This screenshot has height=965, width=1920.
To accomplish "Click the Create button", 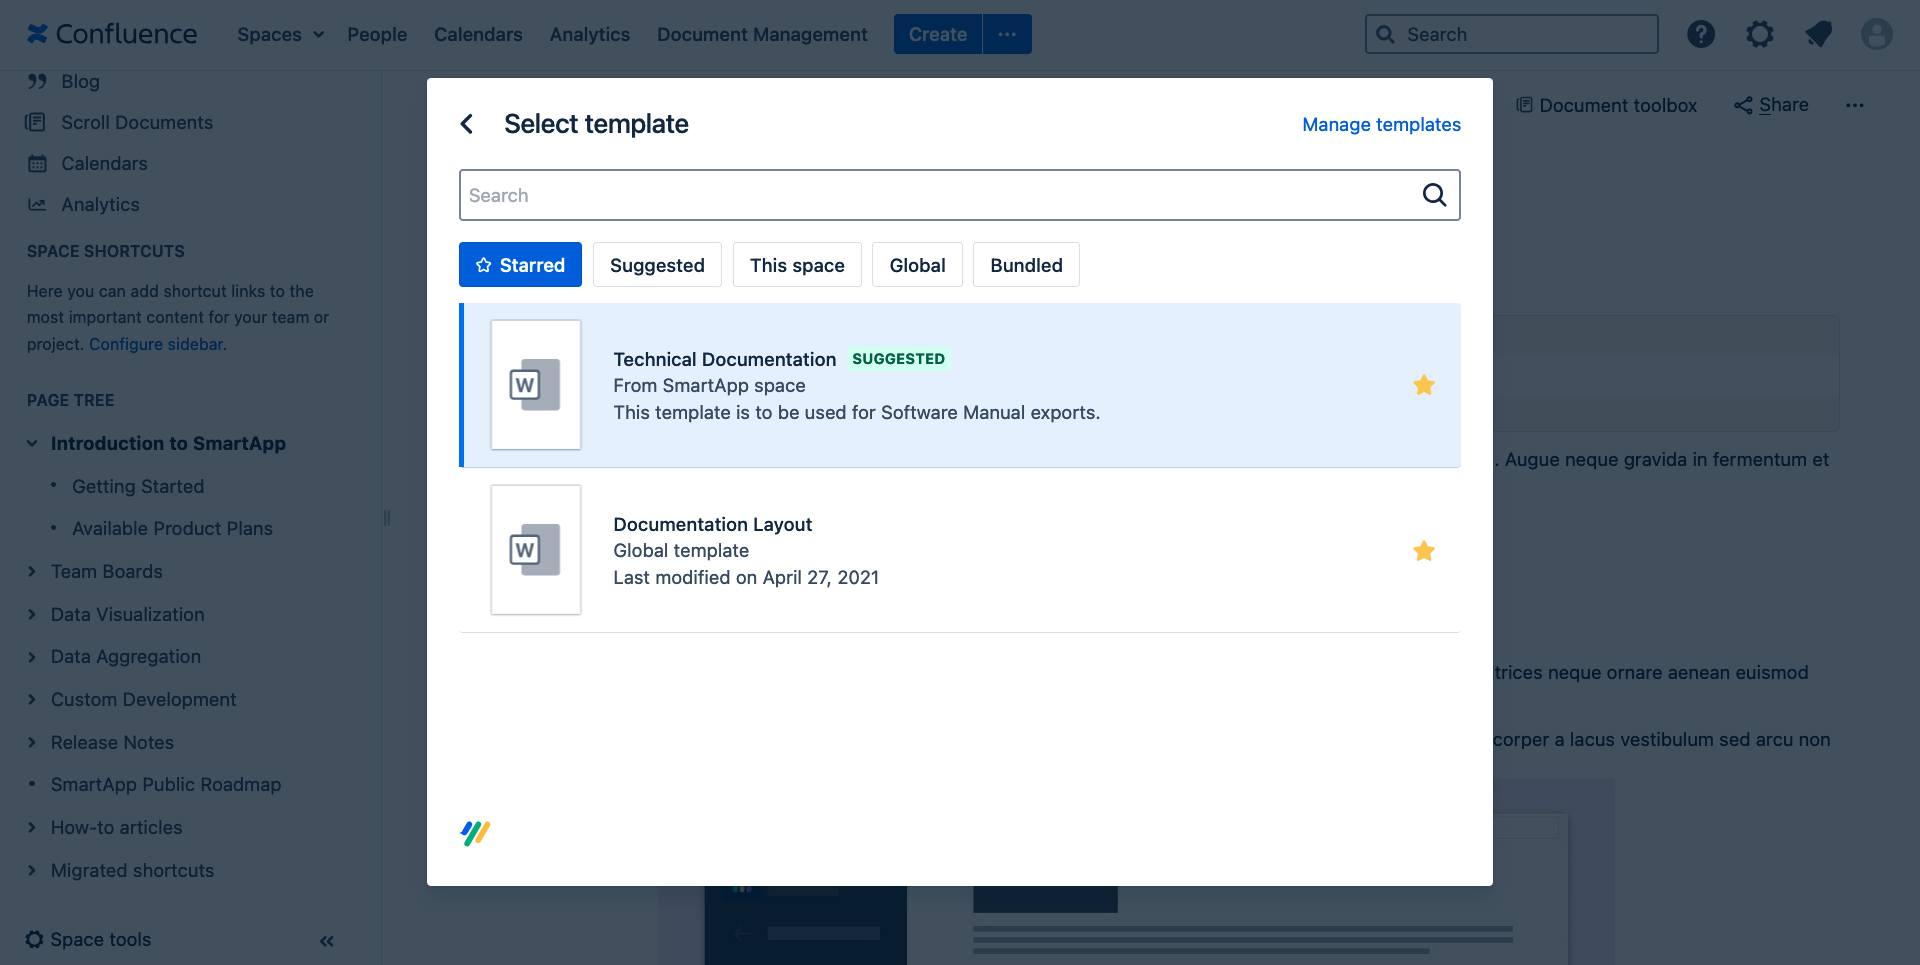I will click(x=937, y=34).
